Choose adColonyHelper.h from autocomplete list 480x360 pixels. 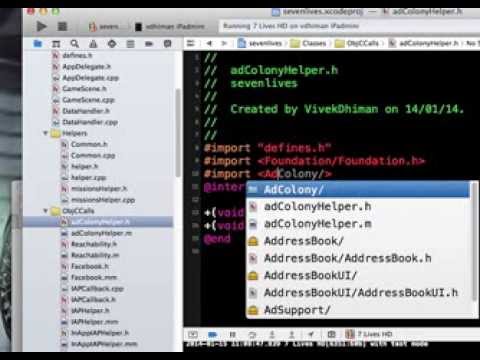[358, 207]
